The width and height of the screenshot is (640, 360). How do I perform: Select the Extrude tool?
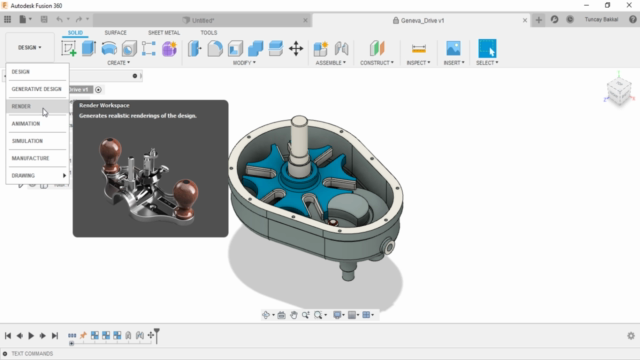click(x=89, y=48)
